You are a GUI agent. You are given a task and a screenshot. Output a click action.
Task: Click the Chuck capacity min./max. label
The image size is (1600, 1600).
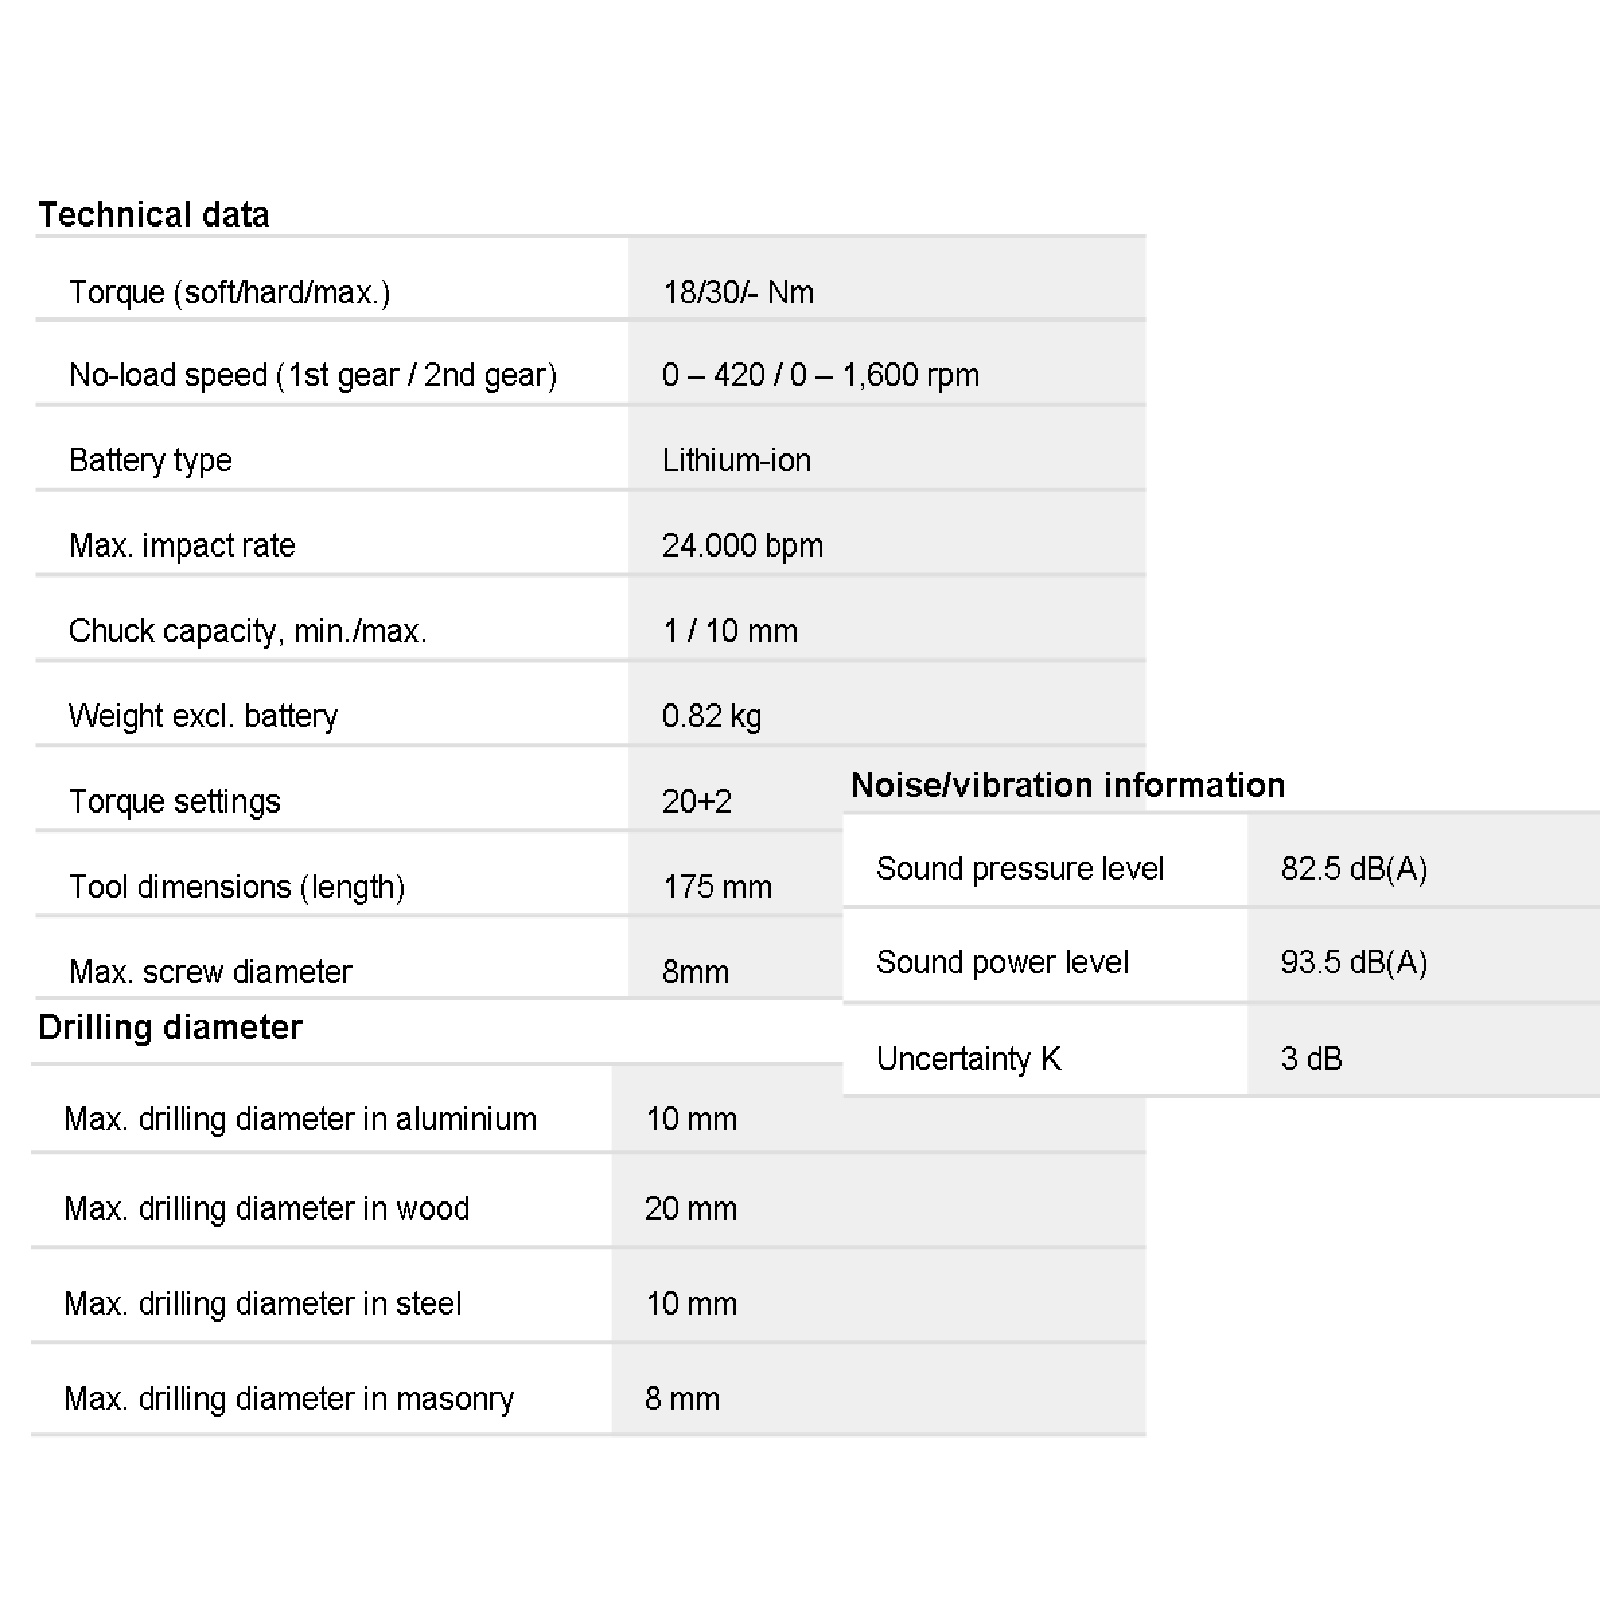pos(247,631)
